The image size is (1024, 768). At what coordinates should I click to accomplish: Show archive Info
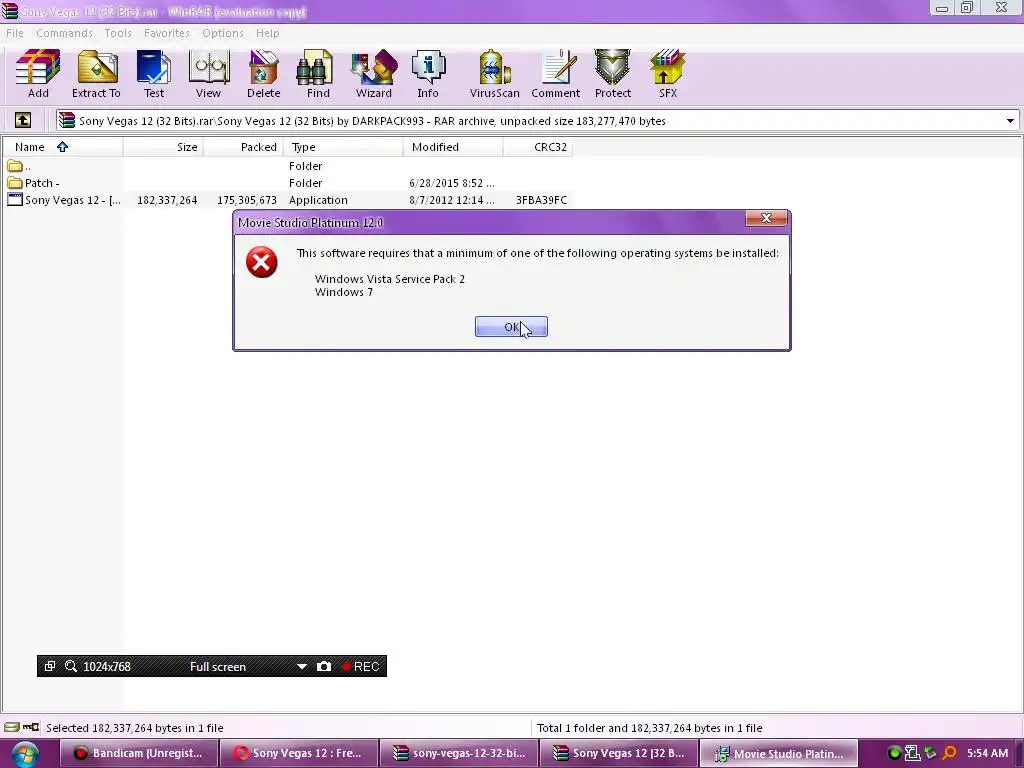428,74
